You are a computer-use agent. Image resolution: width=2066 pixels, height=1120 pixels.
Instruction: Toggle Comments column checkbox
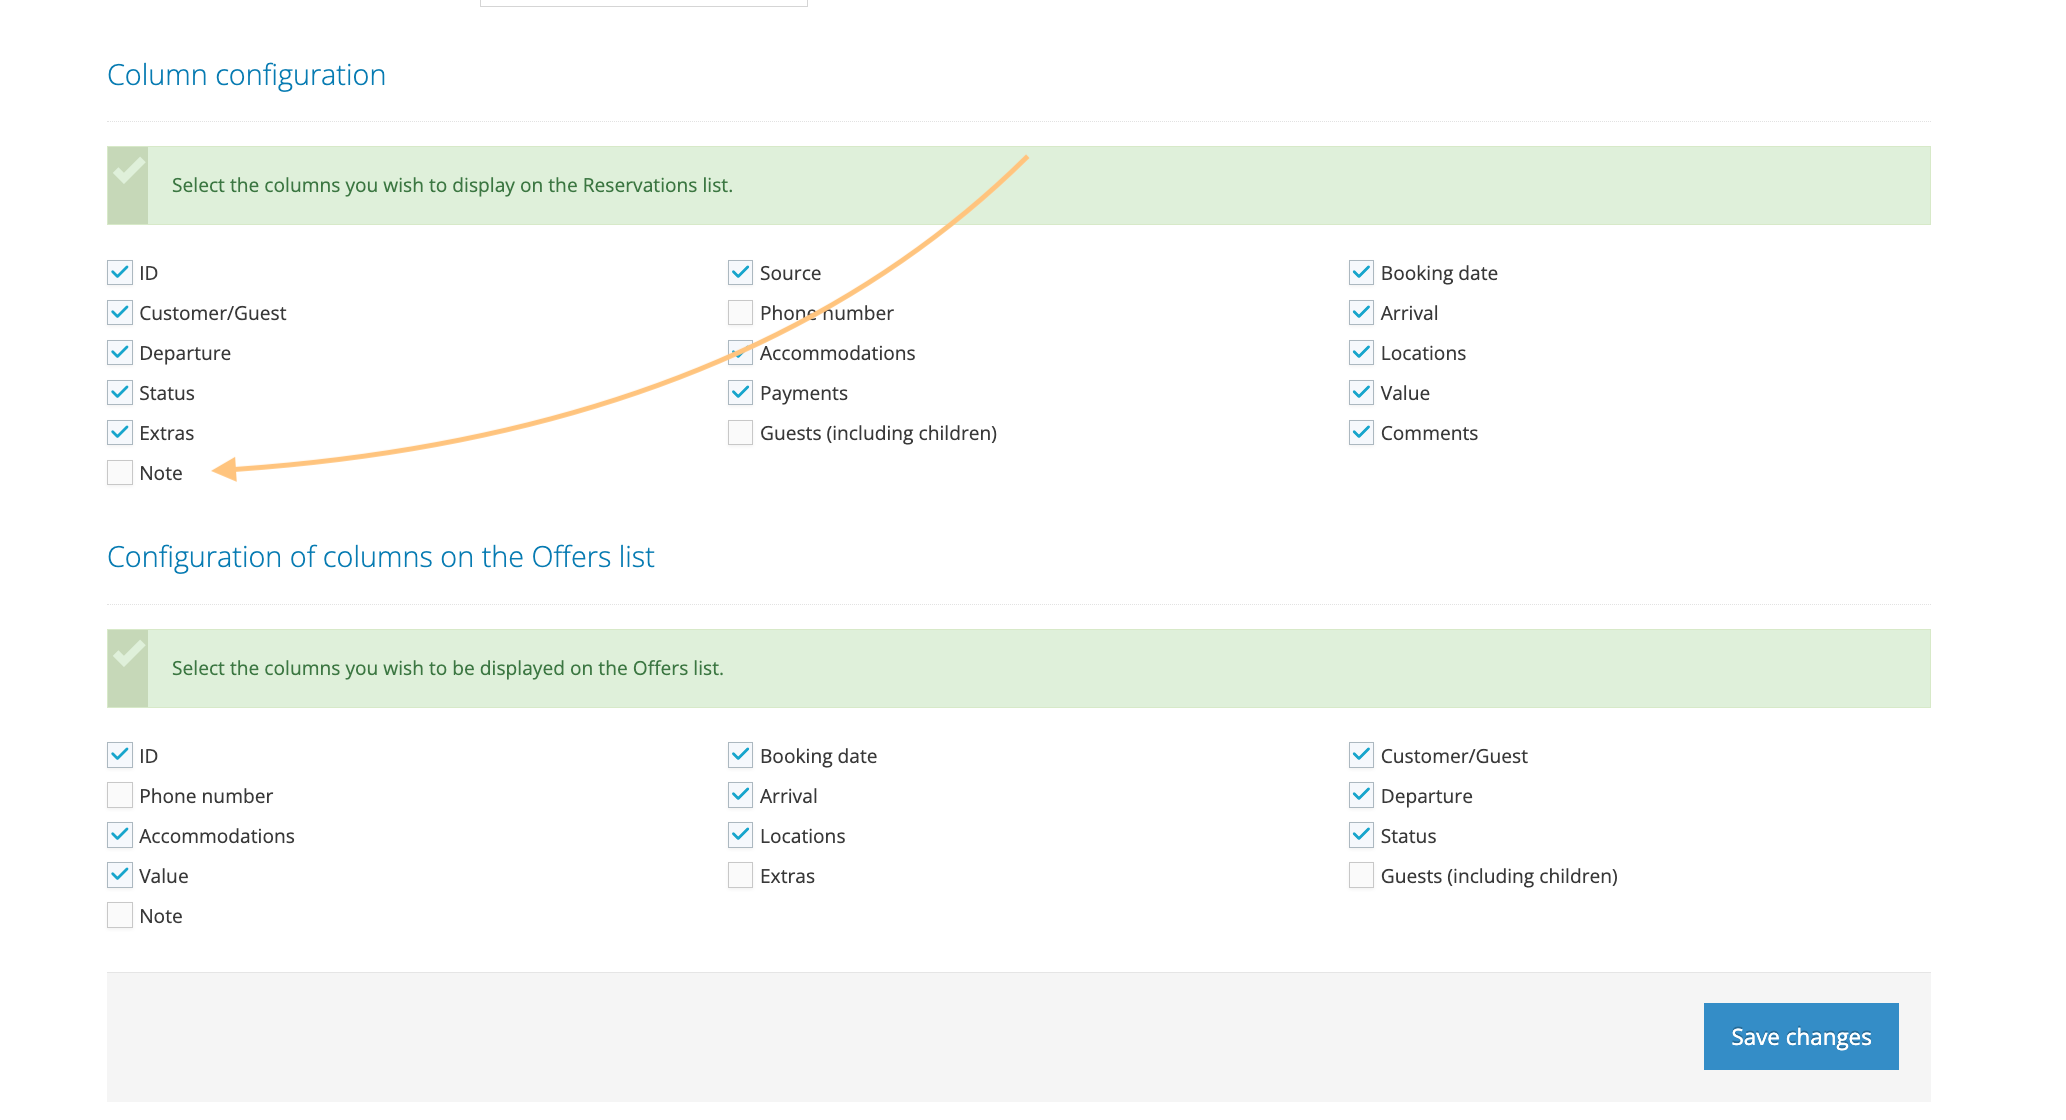point(1361,433)
